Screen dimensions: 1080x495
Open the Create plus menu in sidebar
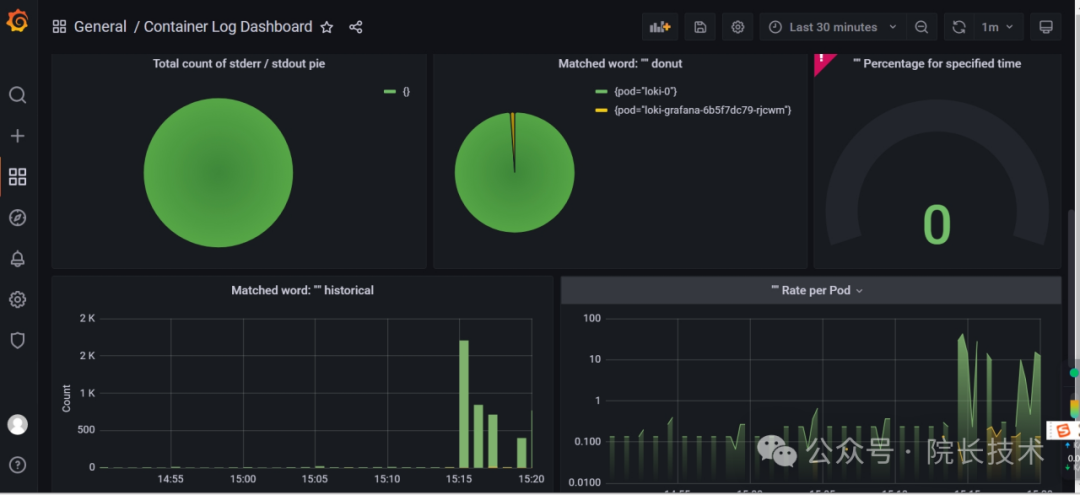(17, 136)
